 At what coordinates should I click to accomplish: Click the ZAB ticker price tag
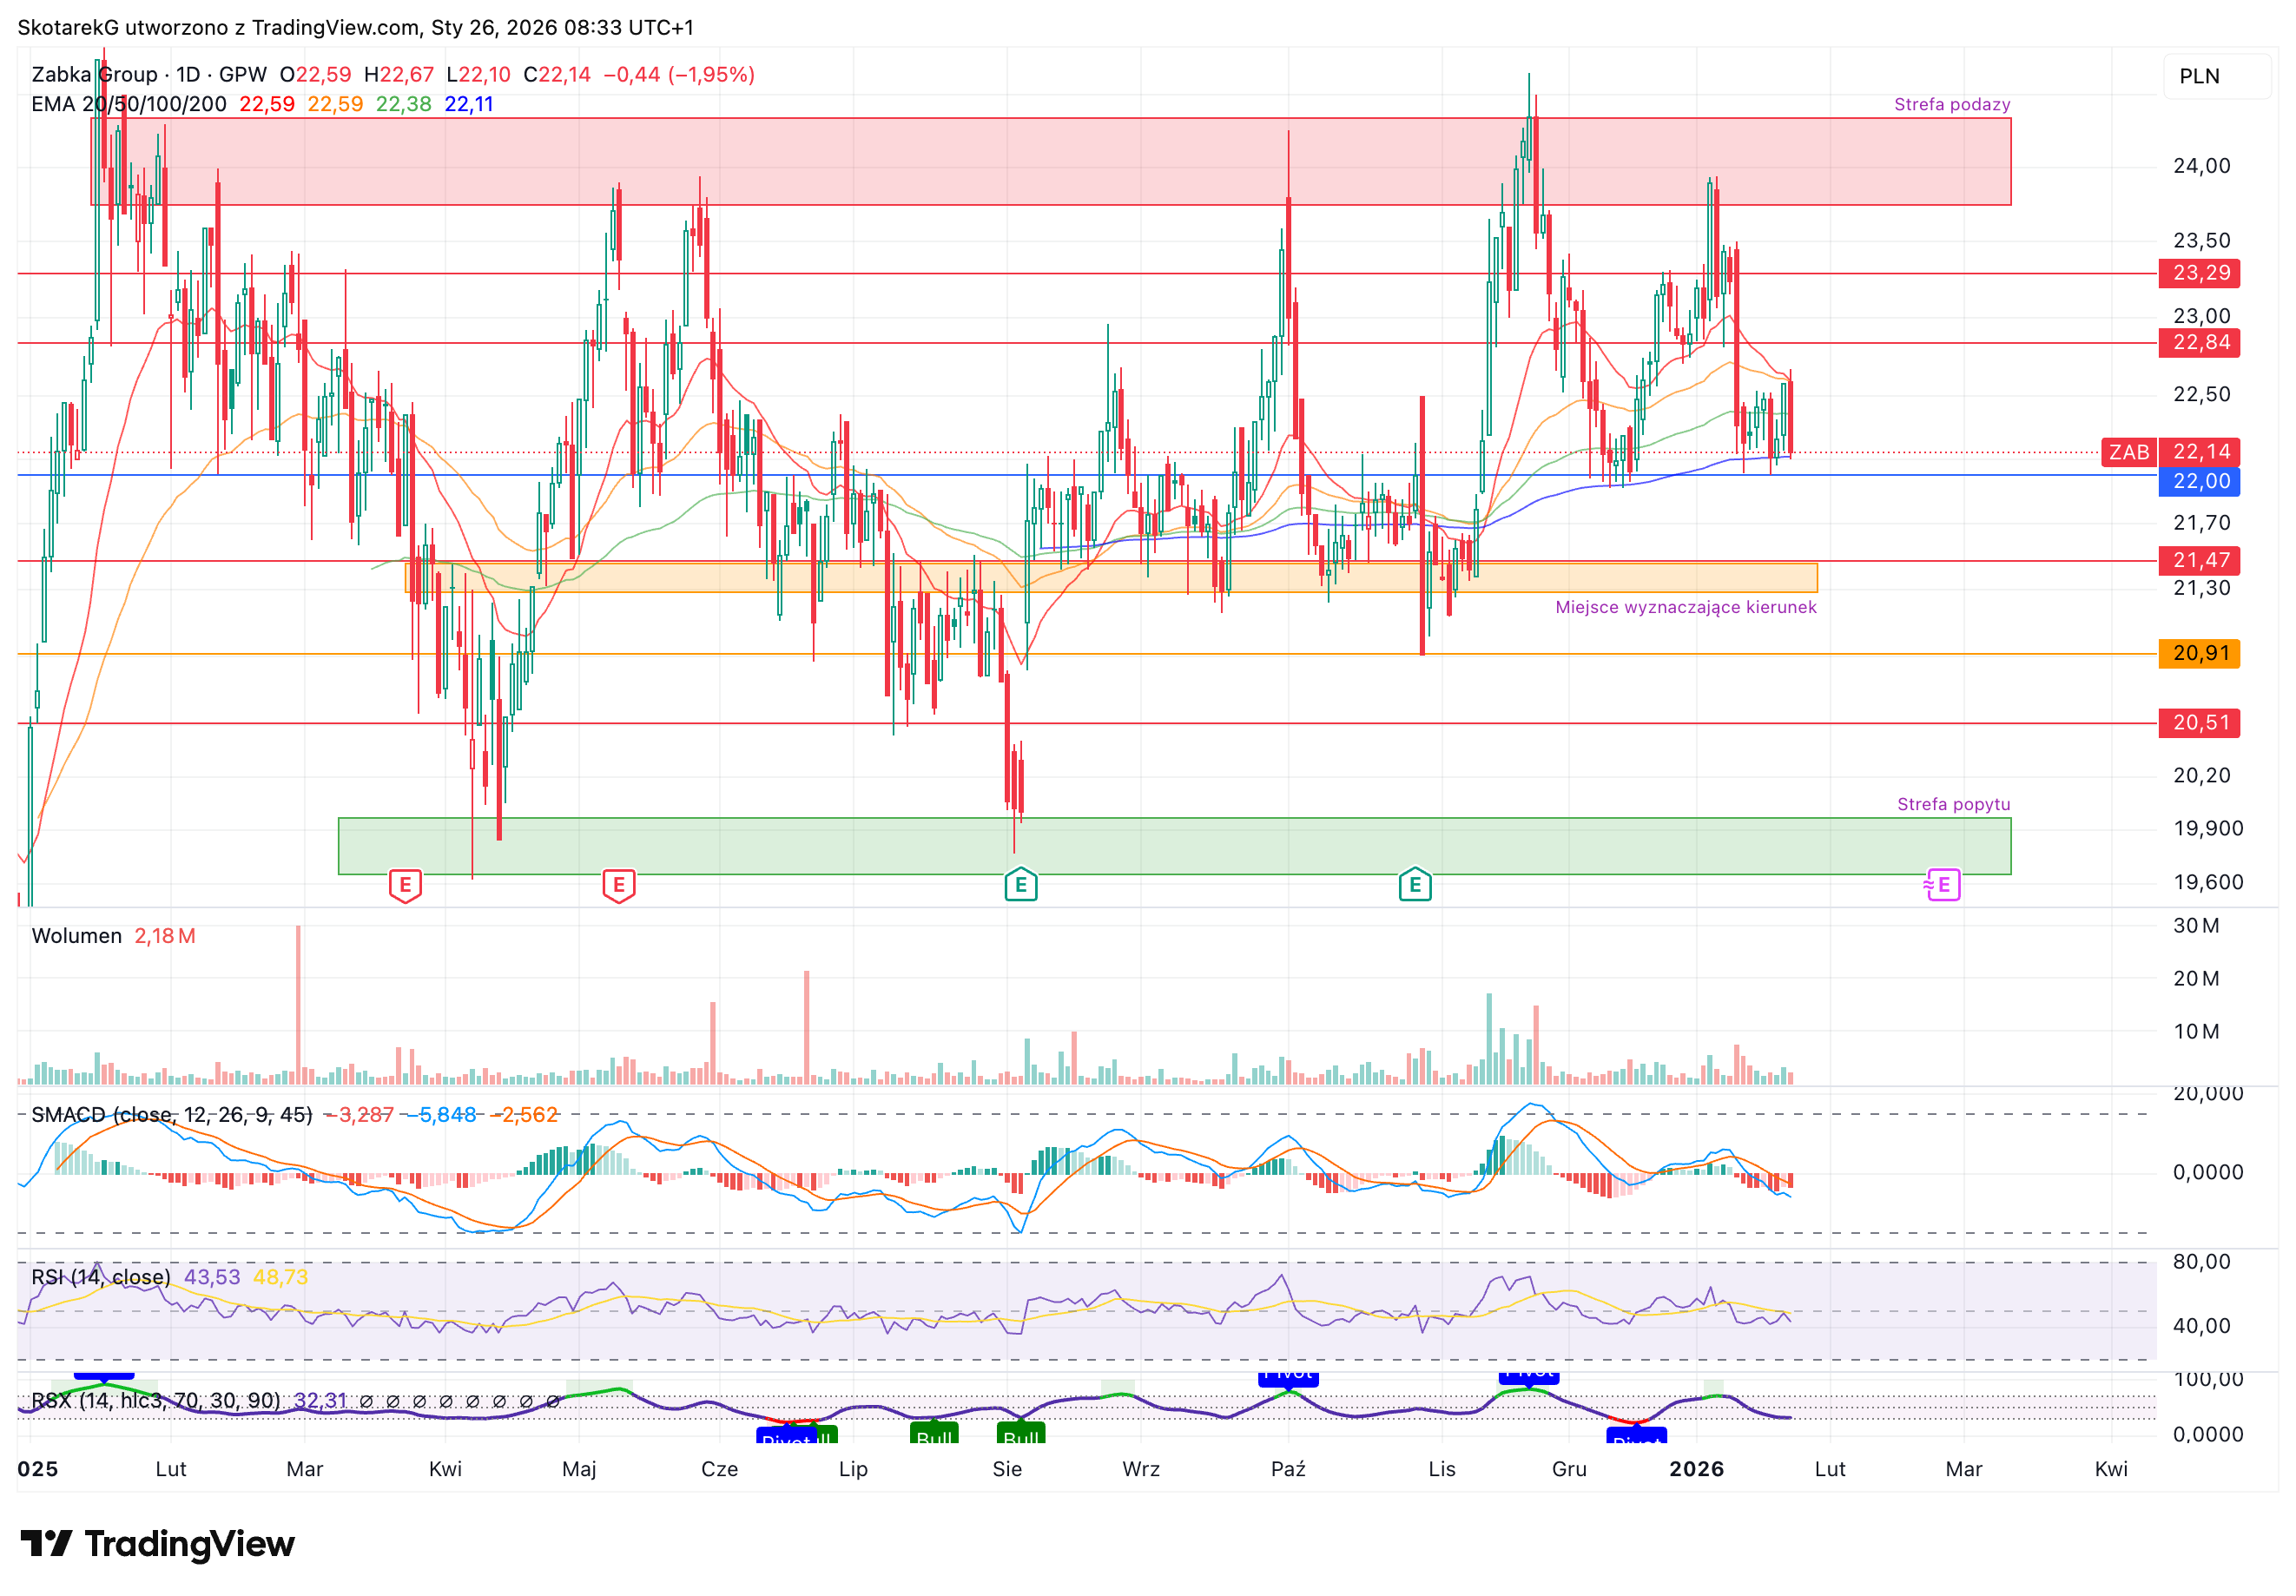[2129, 452]
